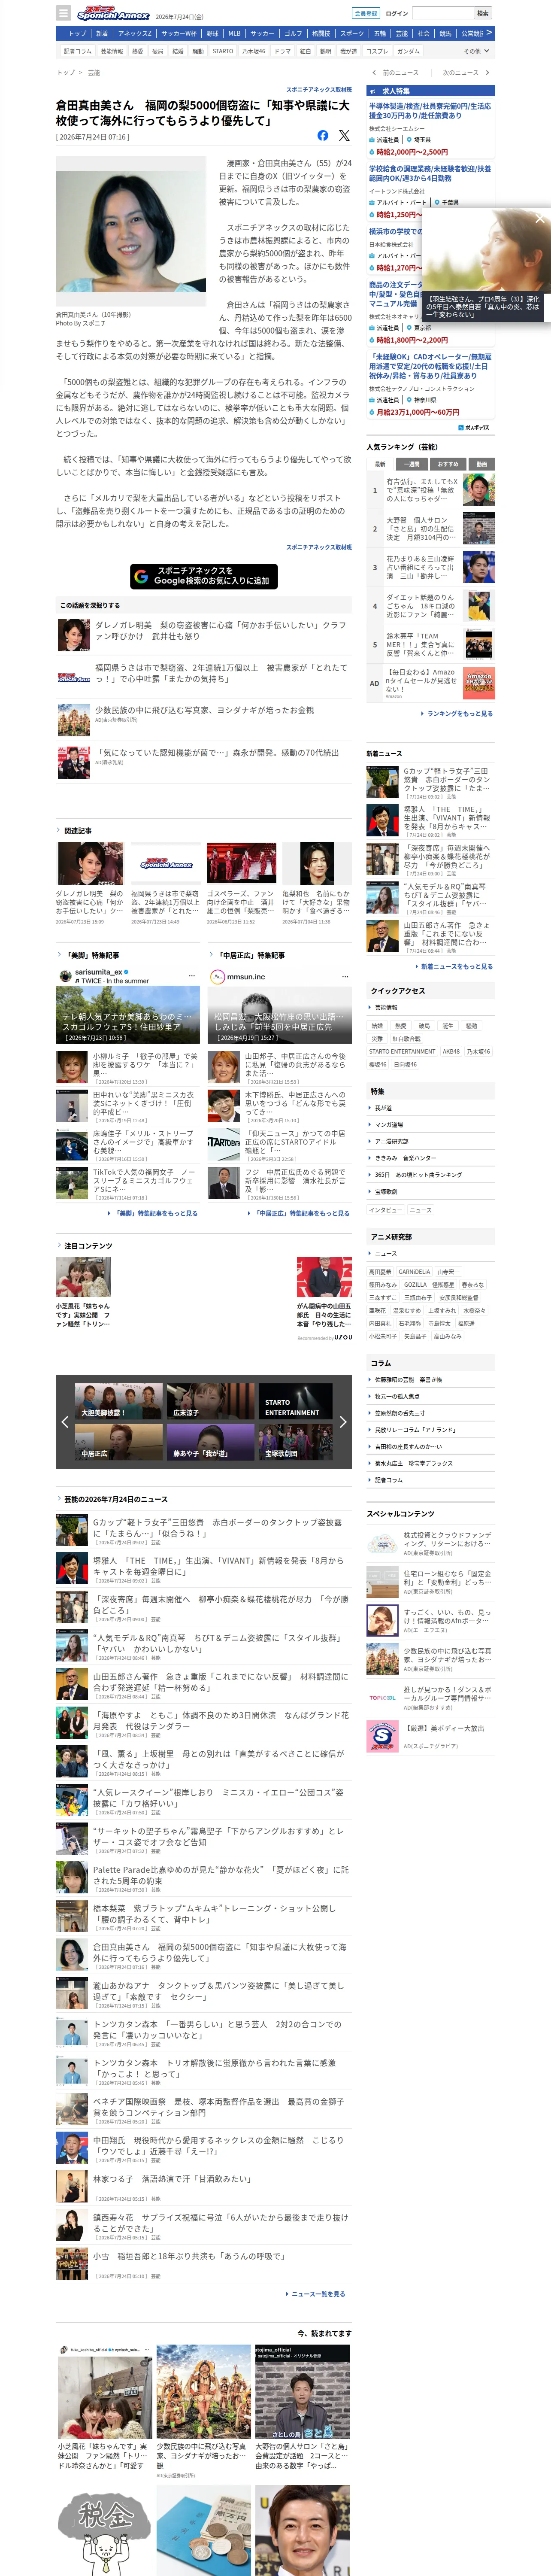
Task: Open rank 1 有吉弘行 article thumbnail
Action: [478, 490]
